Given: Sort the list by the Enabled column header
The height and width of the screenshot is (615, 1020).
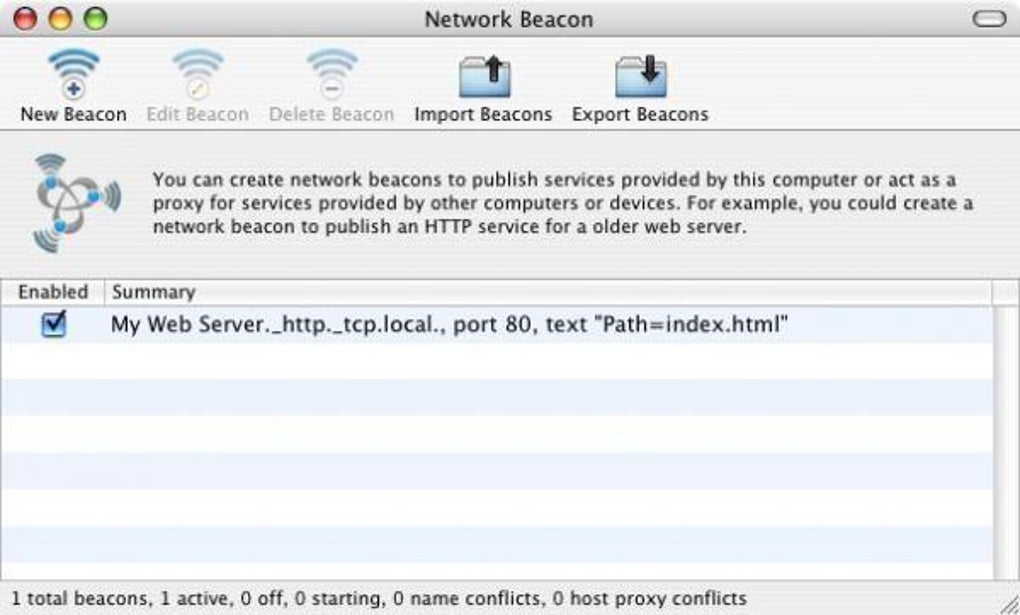Looking at the screenshot, I should point(53,292).
